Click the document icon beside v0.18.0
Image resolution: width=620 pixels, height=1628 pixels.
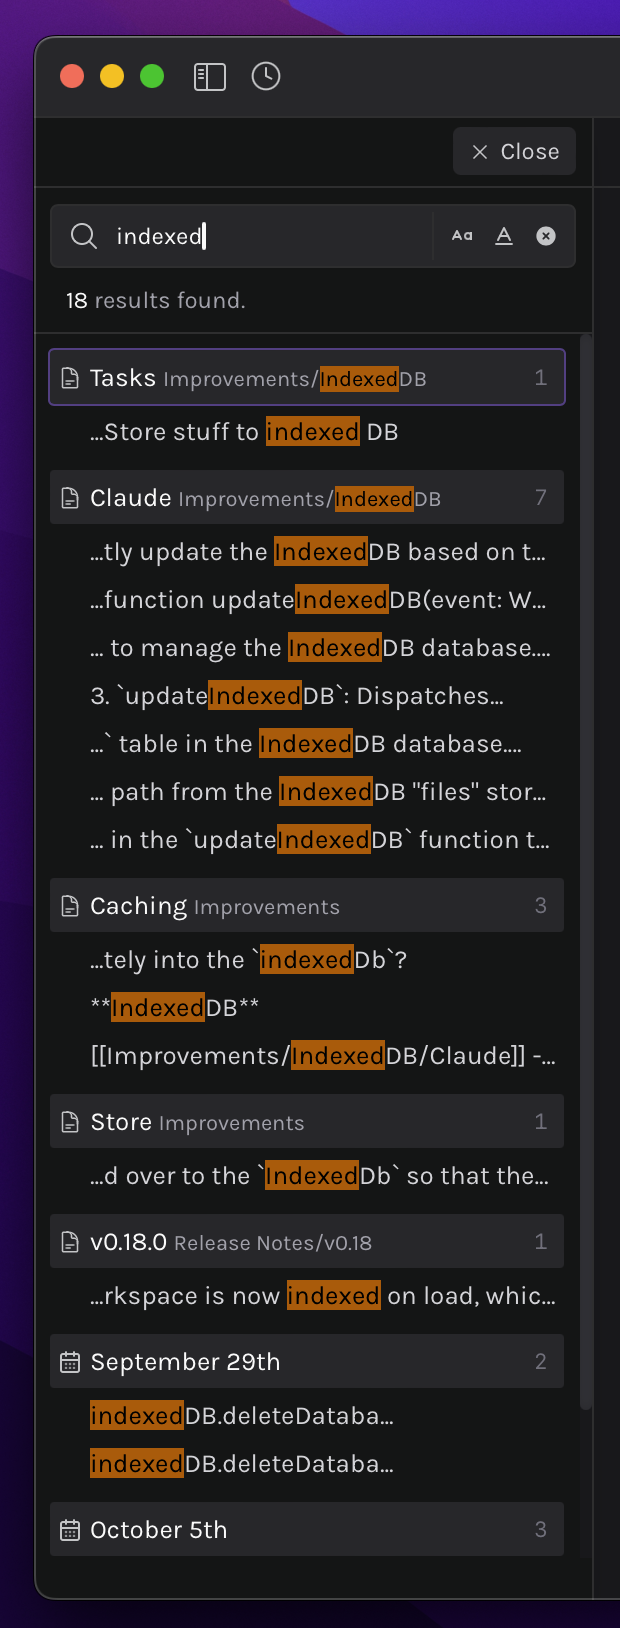click(x=70, y=1242)
